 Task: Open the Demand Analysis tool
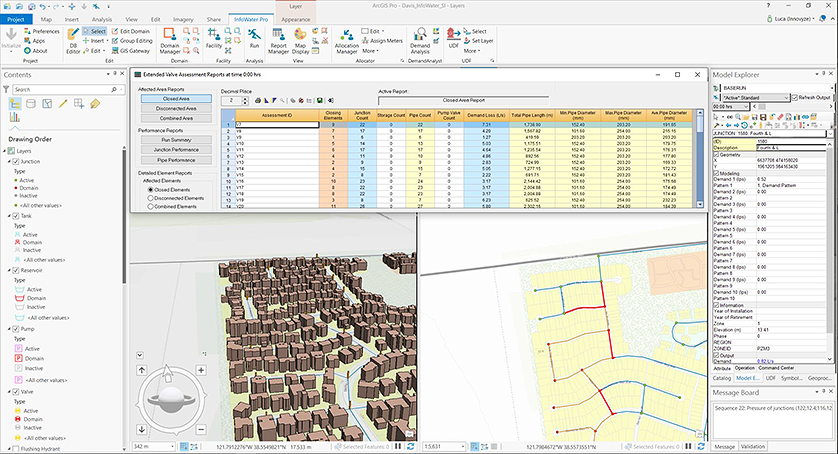420,41
